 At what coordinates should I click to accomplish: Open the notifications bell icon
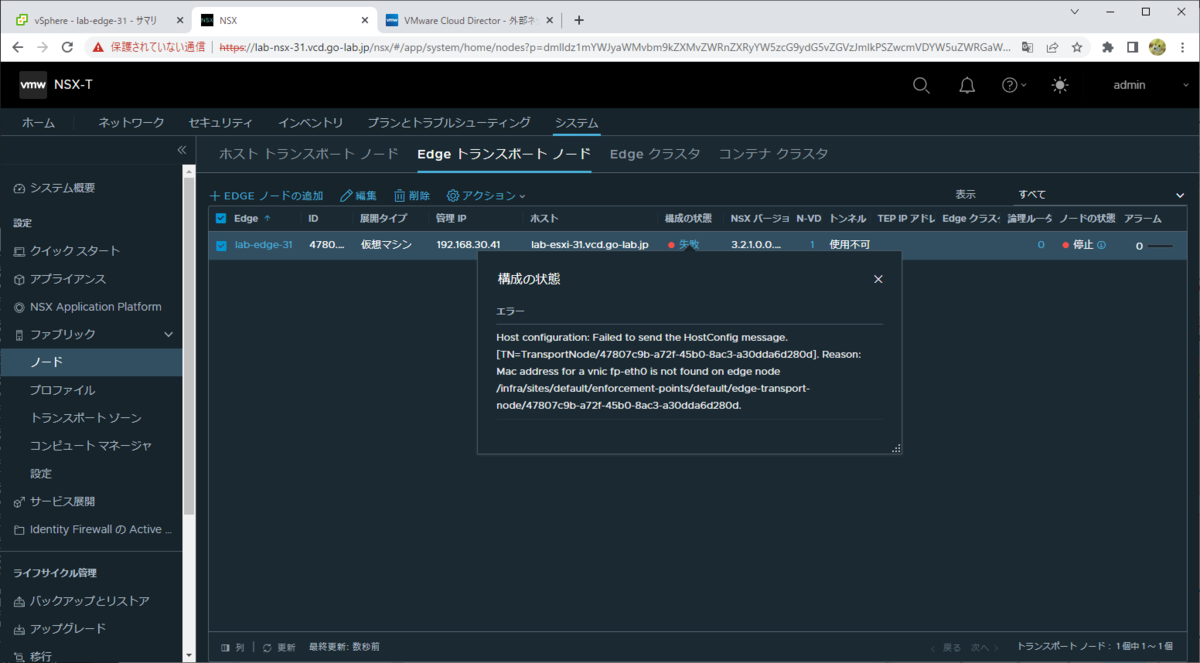tap(967, 85)
